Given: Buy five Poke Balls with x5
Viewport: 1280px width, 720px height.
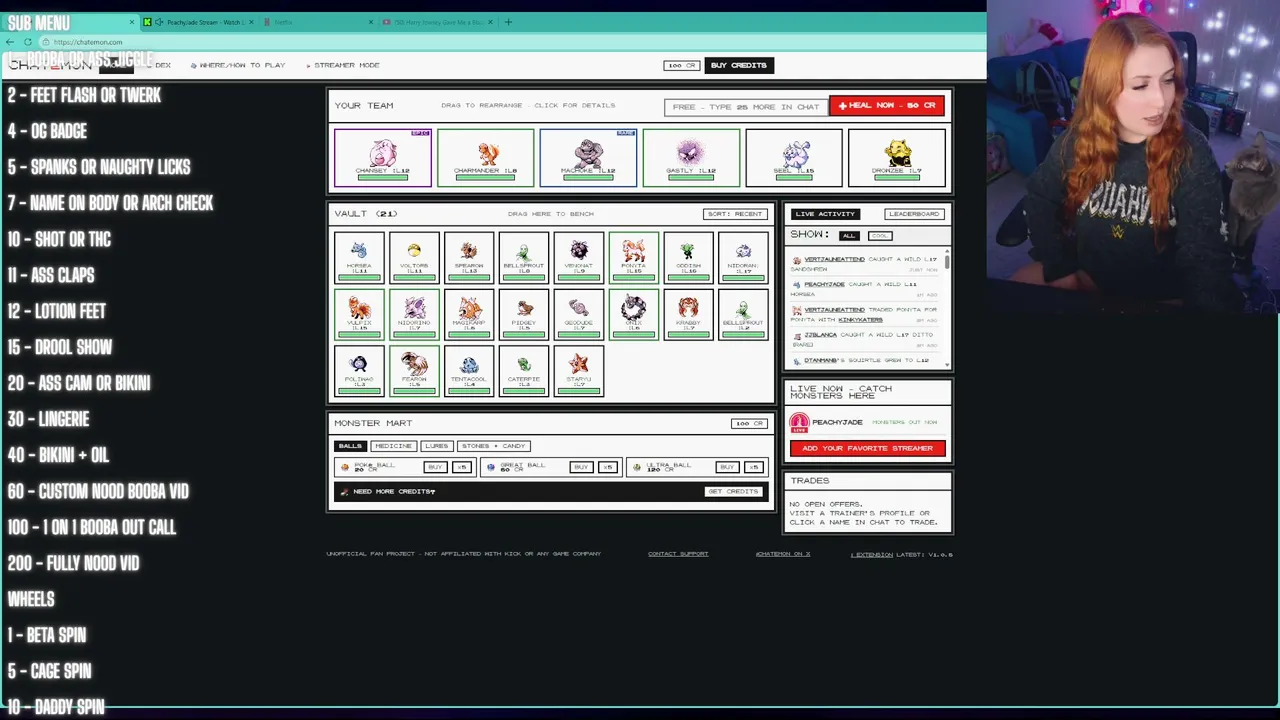Looking at the screenshot, I should click(462, 467).
